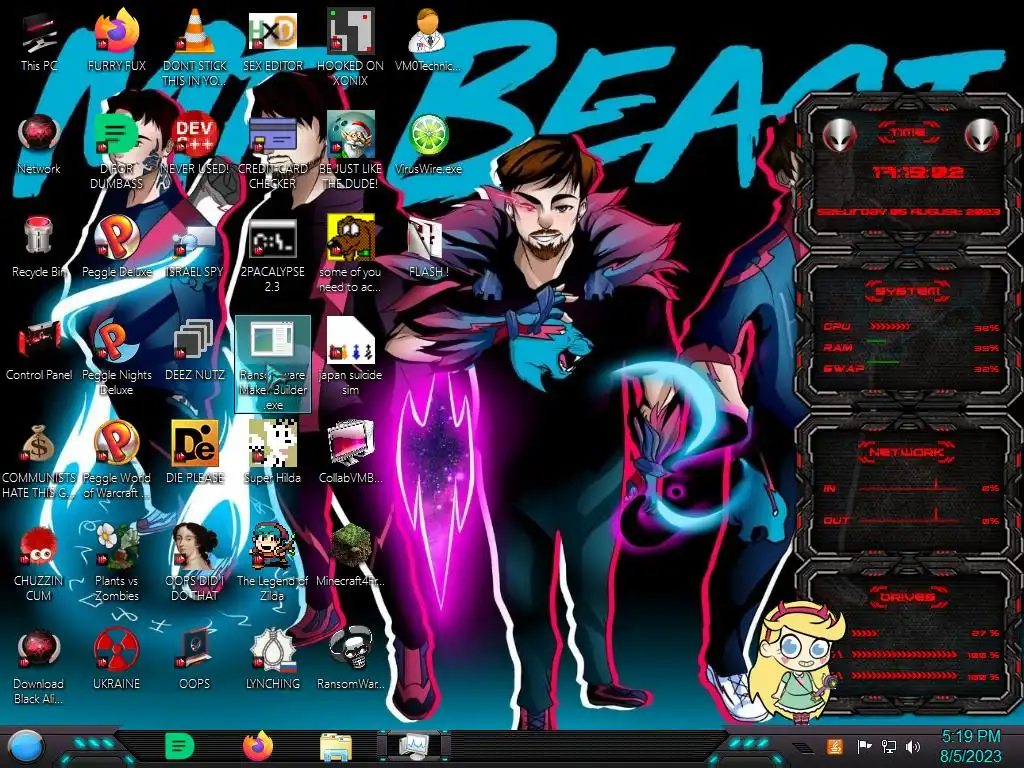This screenshot has height=768, width=1024.
Task: Launch the FURRY FUX Firefox shortcut
Action: click(116, 31)
